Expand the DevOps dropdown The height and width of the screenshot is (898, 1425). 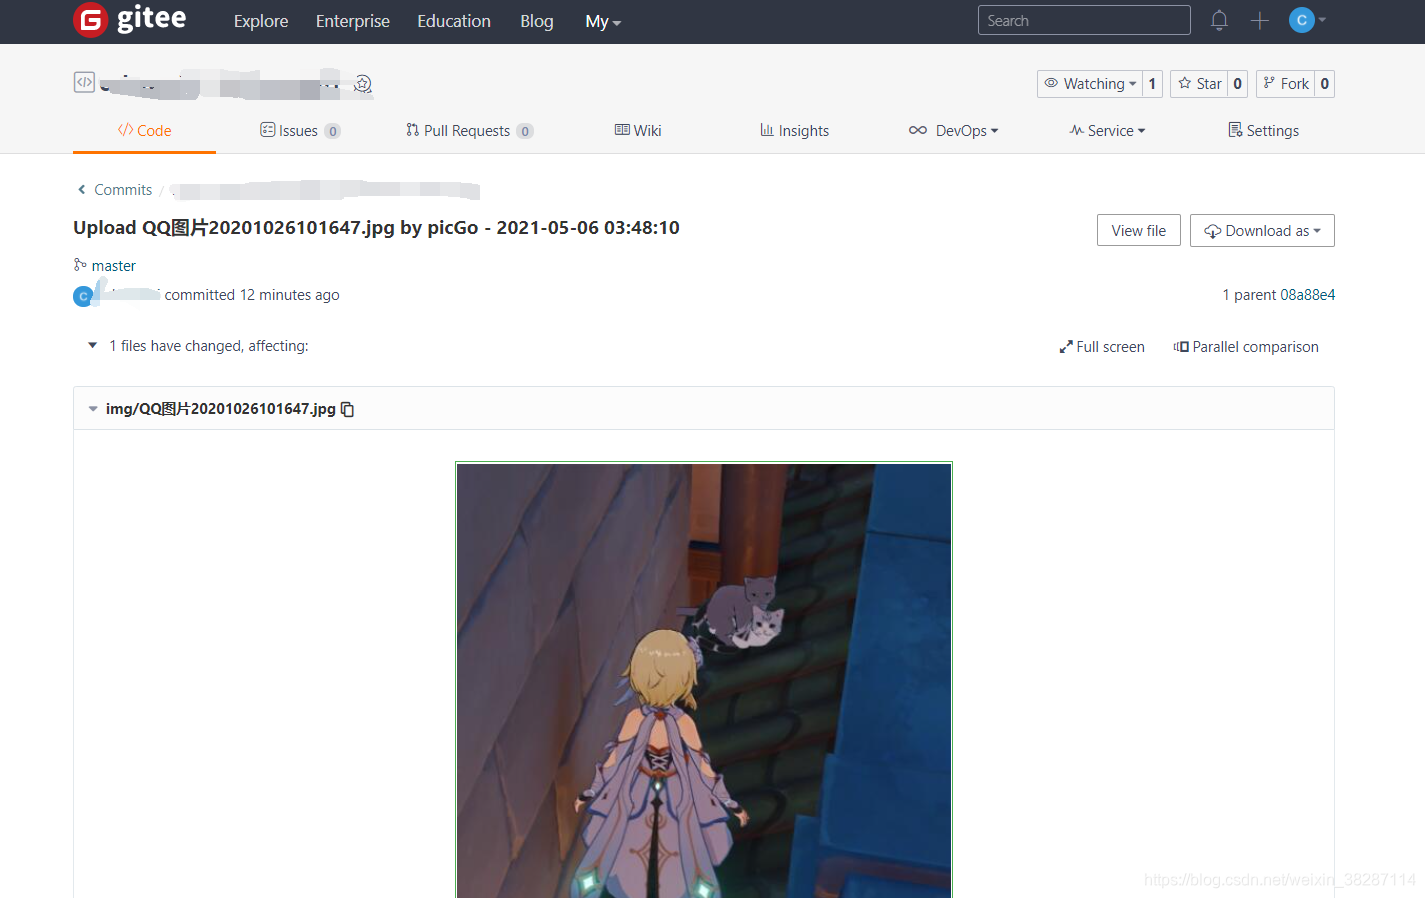click(x=953, y=130)
